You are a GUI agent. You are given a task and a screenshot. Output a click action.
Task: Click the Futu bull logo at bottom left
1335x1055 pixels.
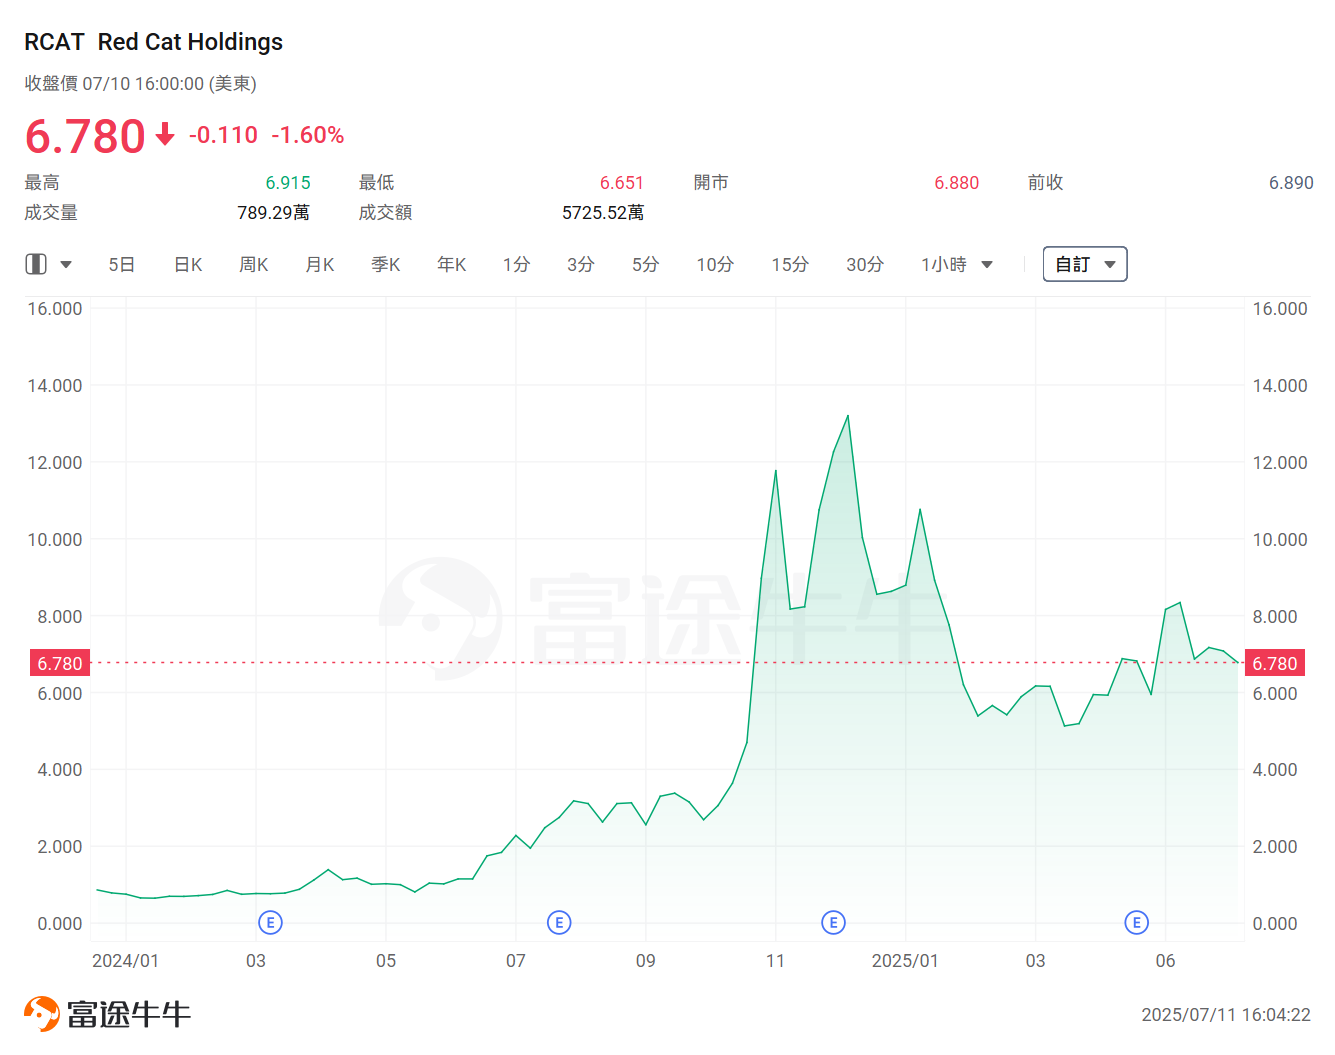41,1013
